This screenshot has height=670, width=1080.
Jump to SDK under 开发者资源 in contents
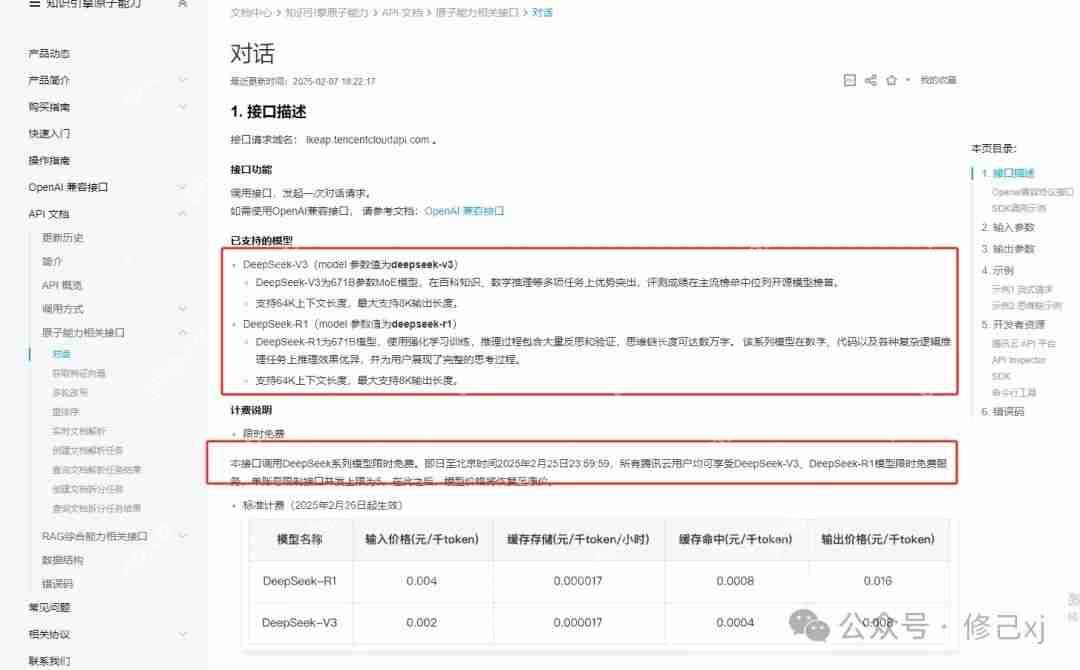(x=1001, y=377)
